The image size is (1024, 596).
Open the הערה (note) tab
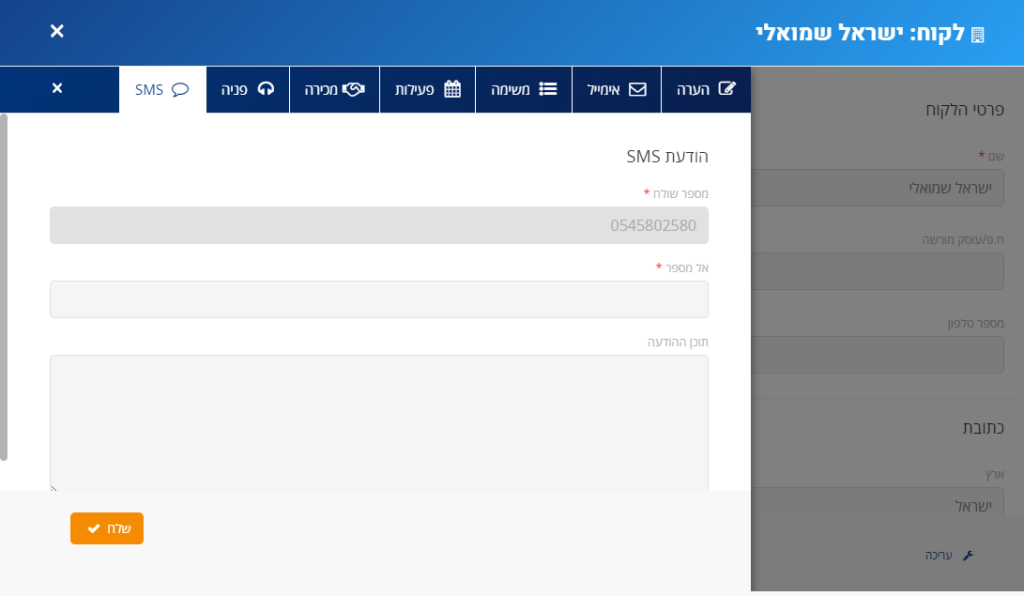(x=706, y=89)
